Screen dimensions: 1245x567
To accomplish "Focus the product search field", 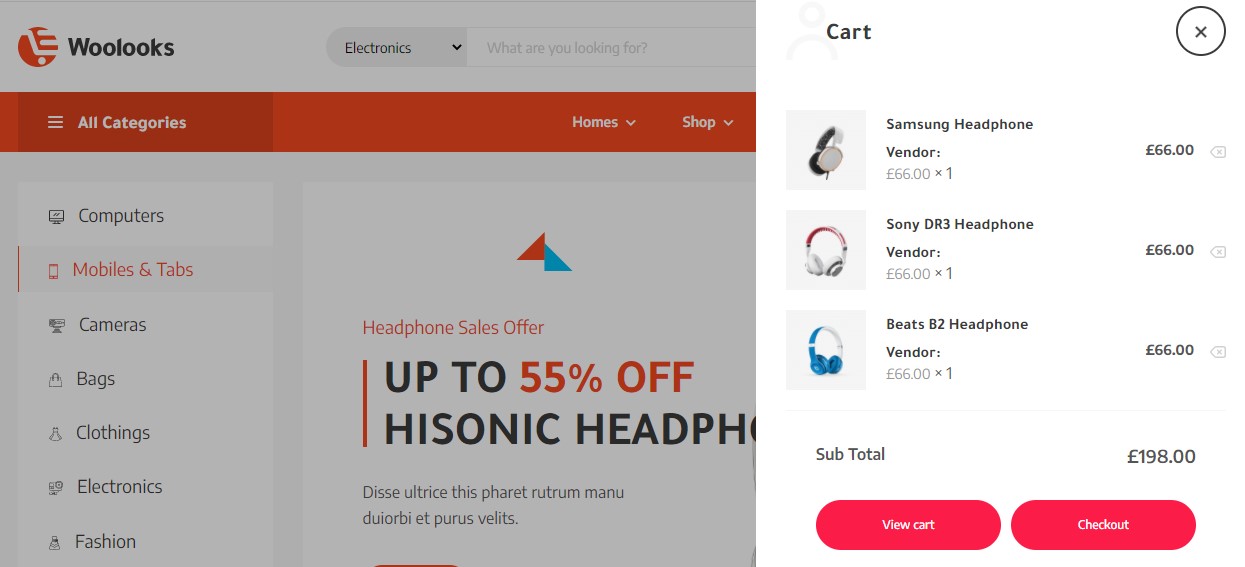I will (x=611, y=47).
